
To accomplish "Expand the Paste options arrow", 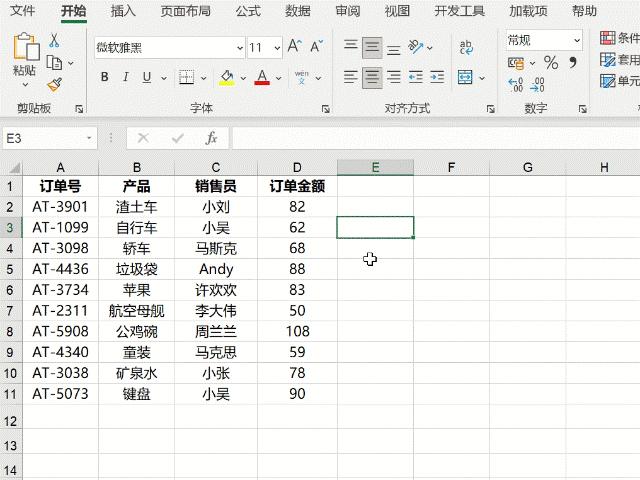I will (x=25, y=85).
